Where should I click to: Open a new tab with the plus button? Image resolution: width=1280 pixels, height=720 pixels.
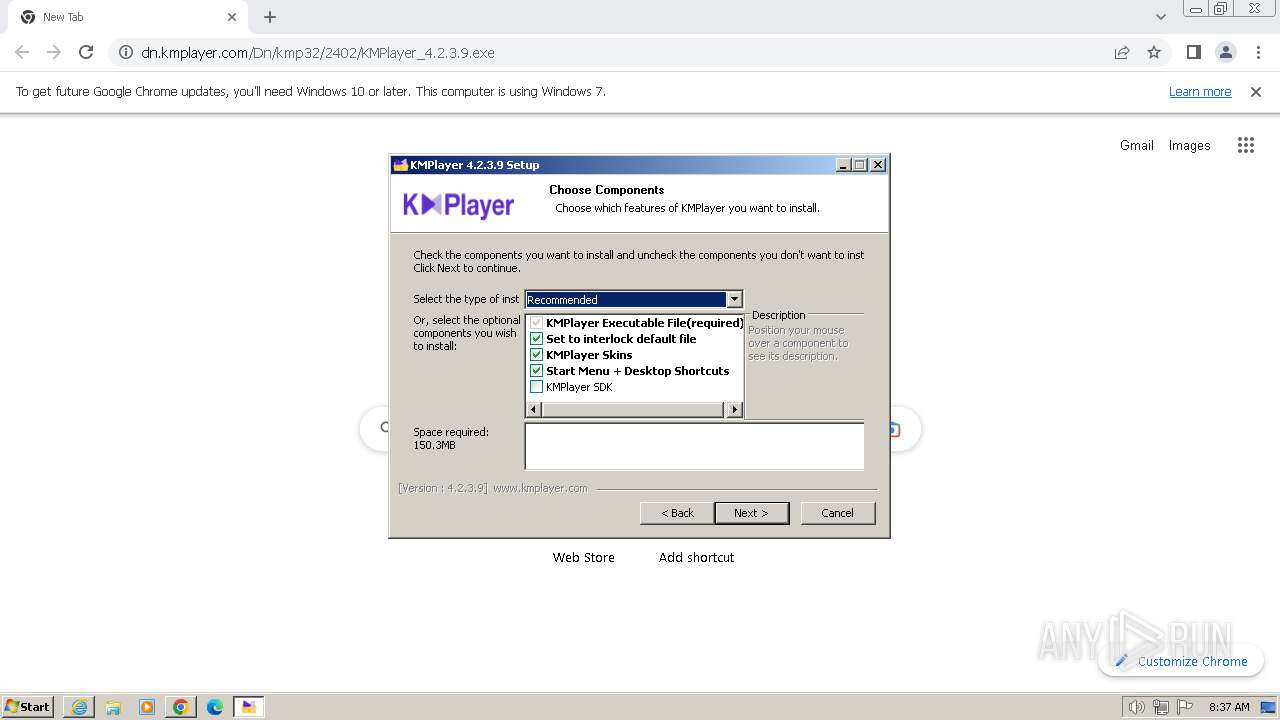[270, 17]
